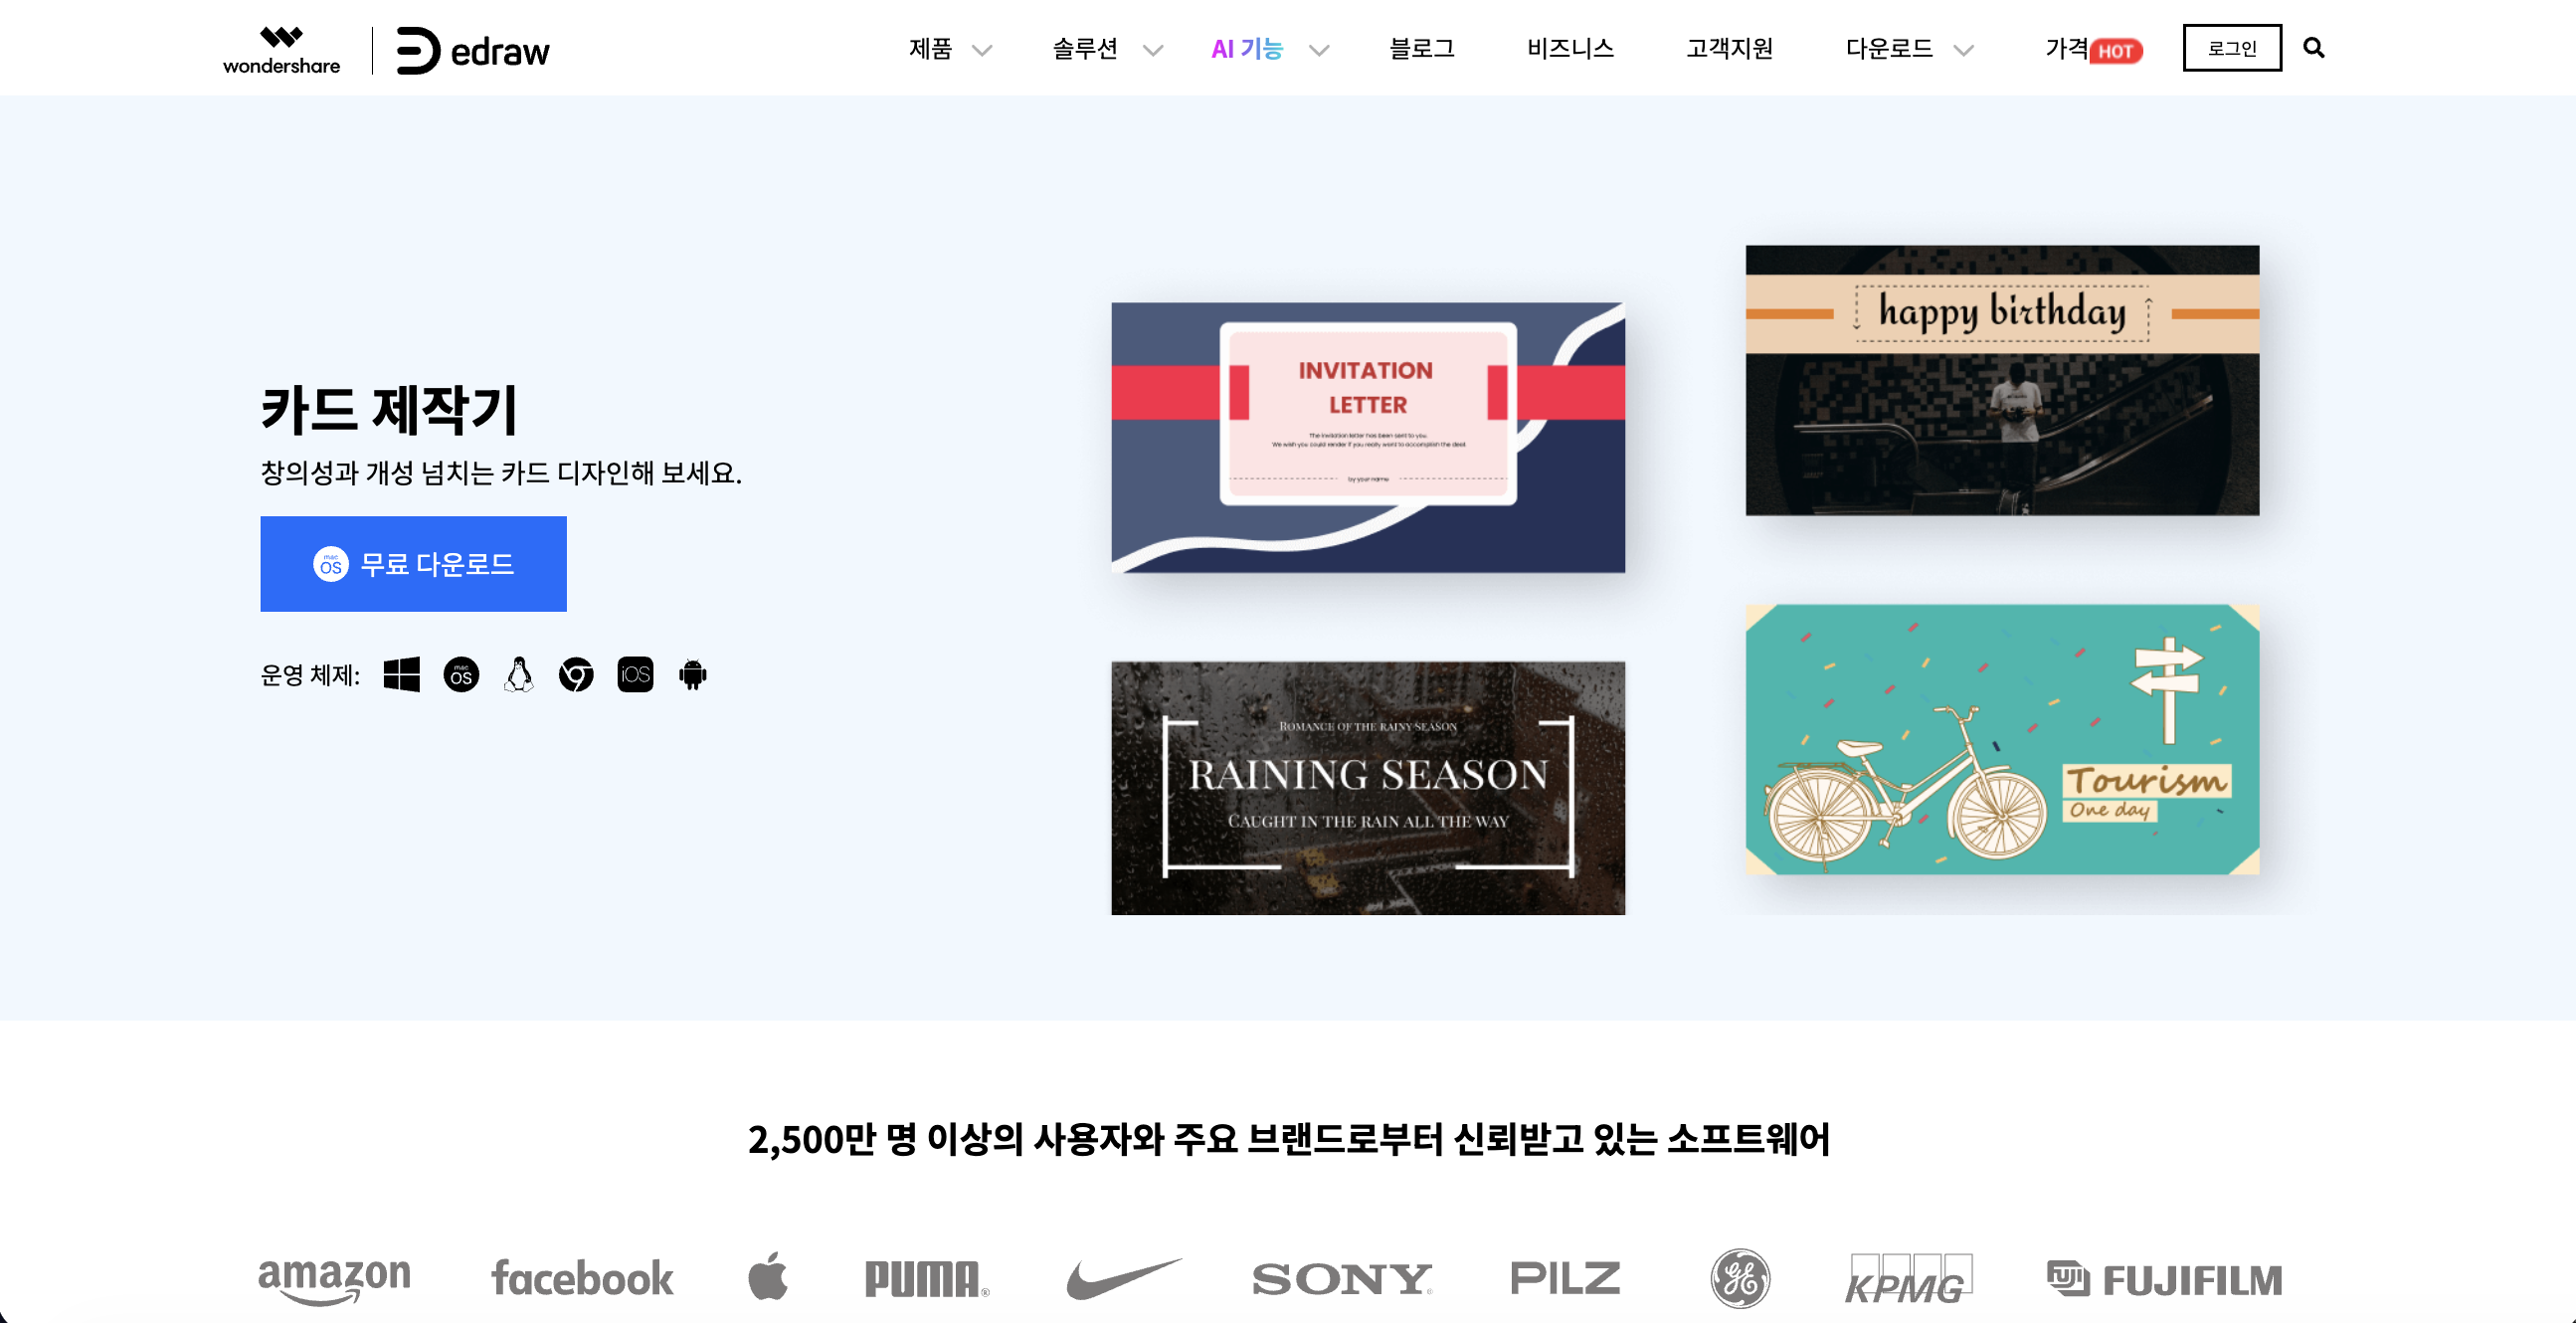Screen dimensions: 2576x1323
Task: Open the 가격 HOT pricing link
Action: [2093, 49]
